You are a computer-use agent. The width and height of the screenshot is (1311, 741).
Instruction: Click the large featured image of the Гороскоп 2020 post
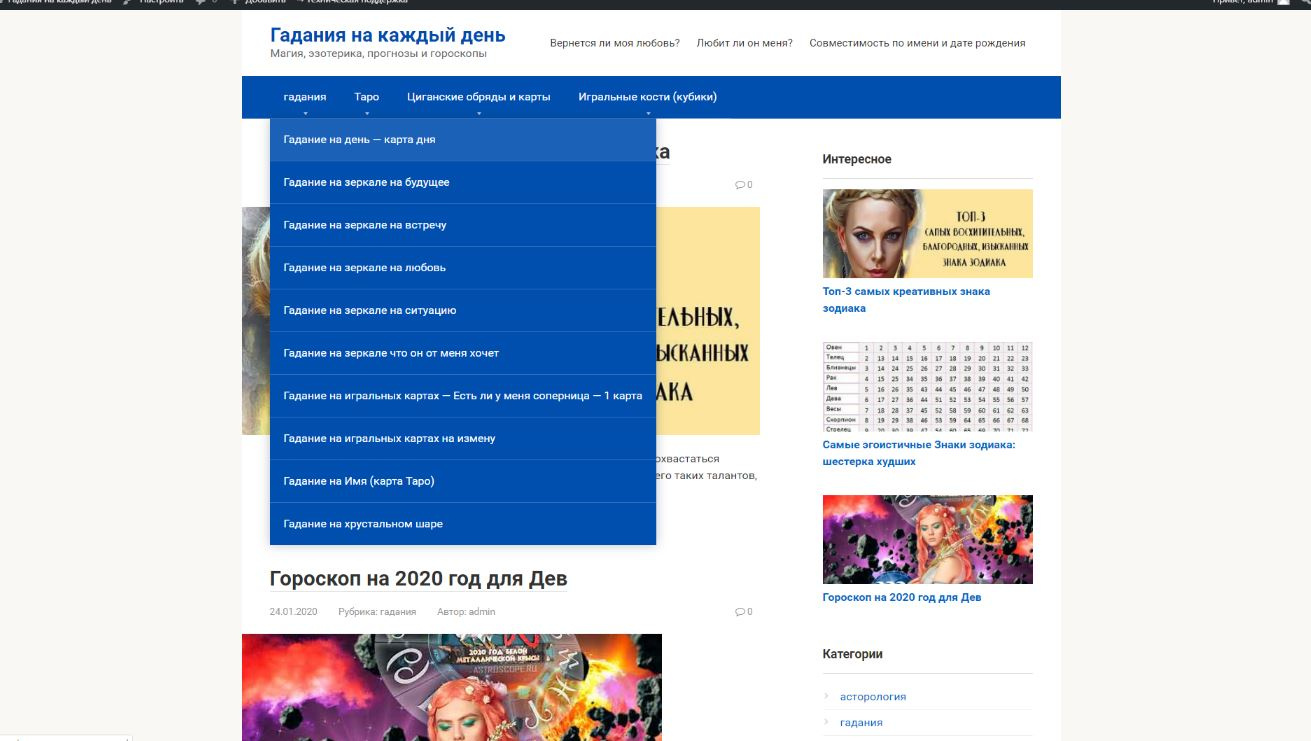click(452, 687)
